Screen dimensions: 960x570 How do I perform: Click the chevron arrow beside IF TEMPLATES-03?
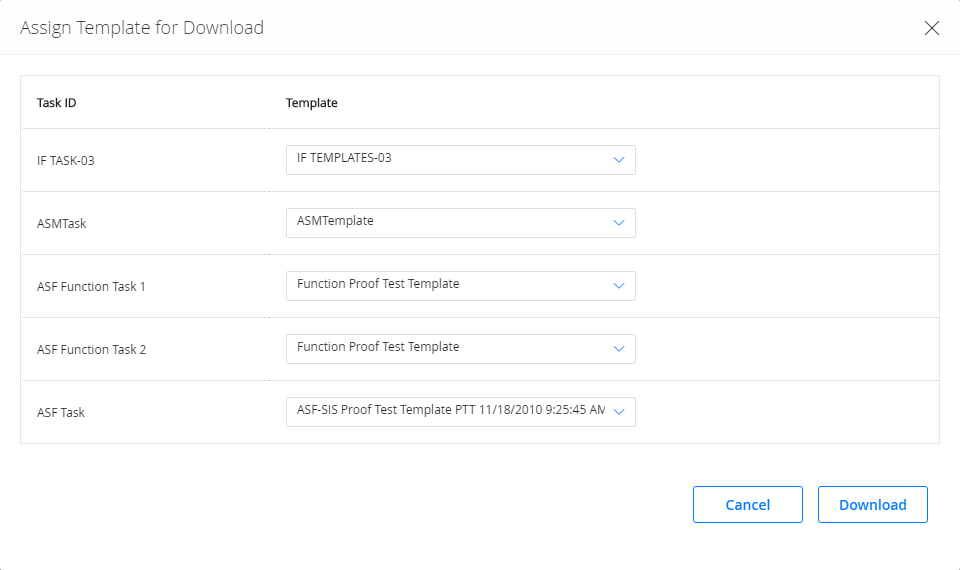(x=618, y=160)
